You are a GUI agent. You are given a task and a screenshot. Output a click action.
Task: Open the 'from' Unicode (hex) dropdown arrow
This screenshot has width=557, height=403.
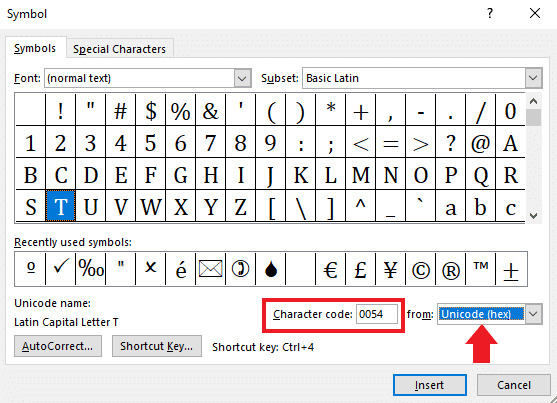click(x=533, y=314)
